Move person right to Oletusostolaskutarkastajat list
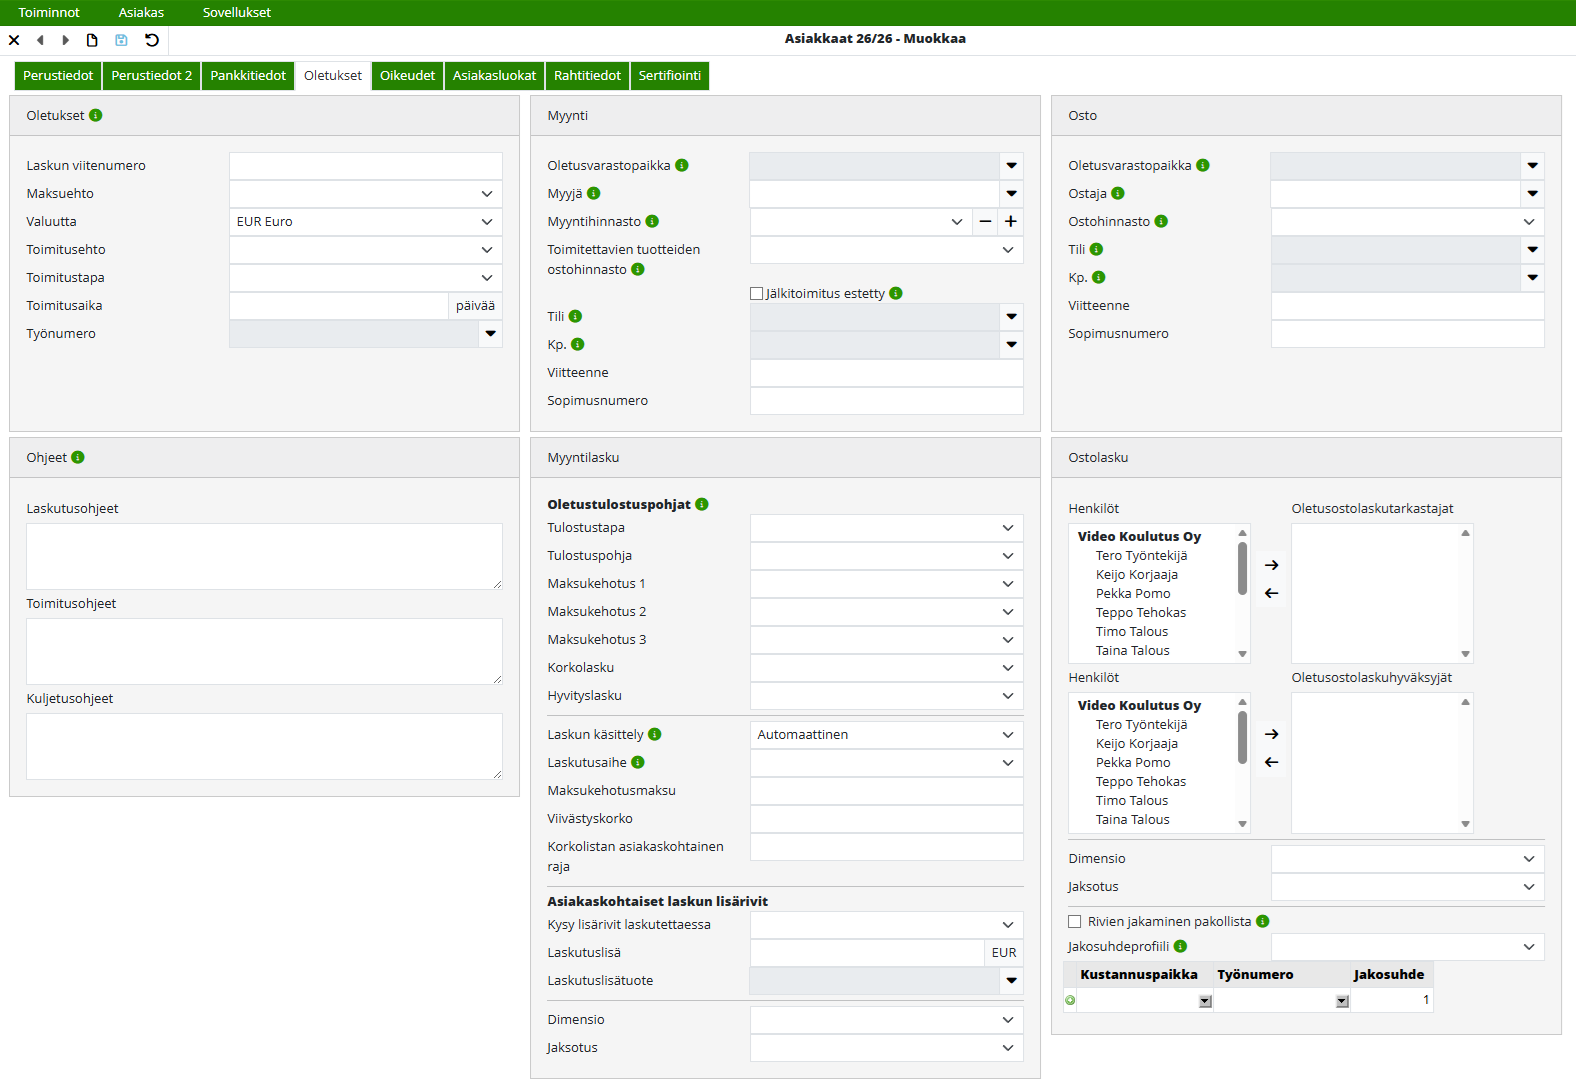 pyautogui.click(x=1271, y=565)
